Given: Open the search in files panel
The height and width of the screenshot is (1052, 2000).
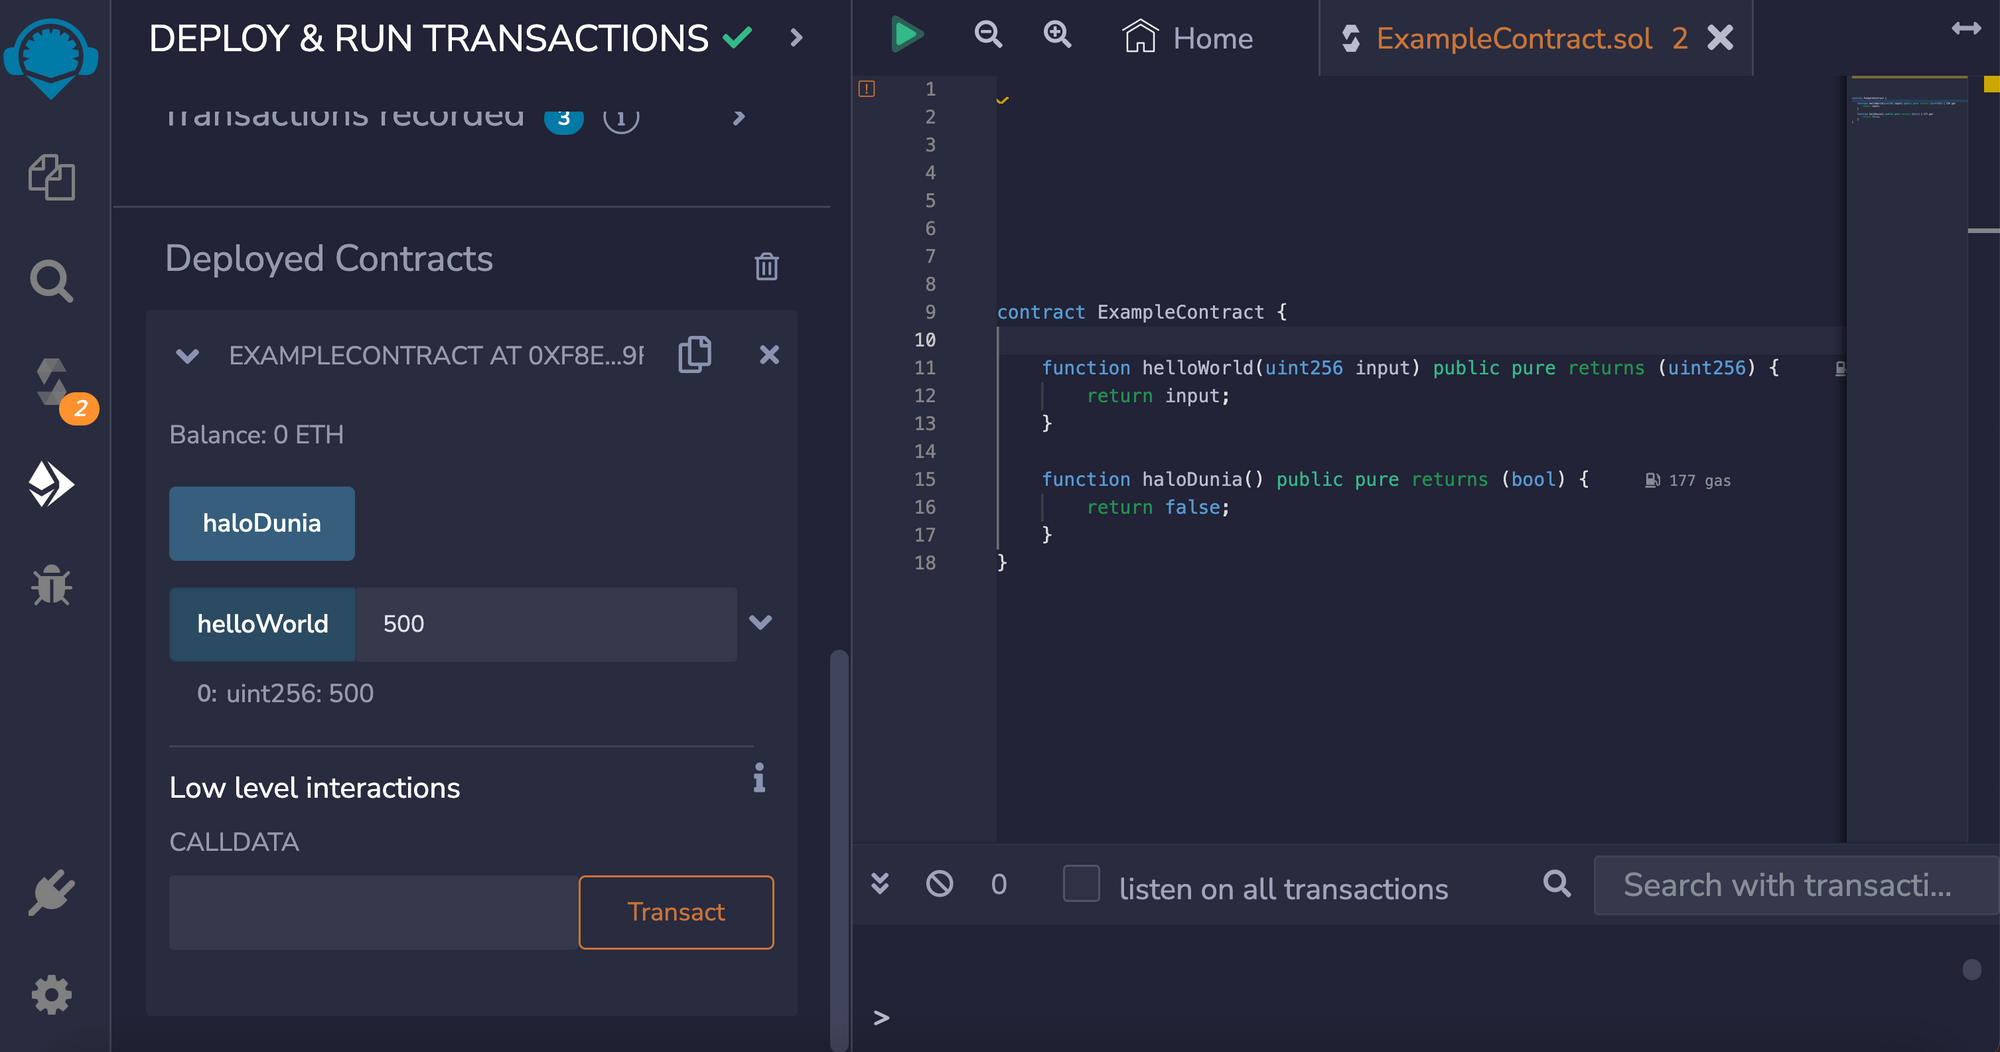Looking at the screenshot, I should point(51,281).
